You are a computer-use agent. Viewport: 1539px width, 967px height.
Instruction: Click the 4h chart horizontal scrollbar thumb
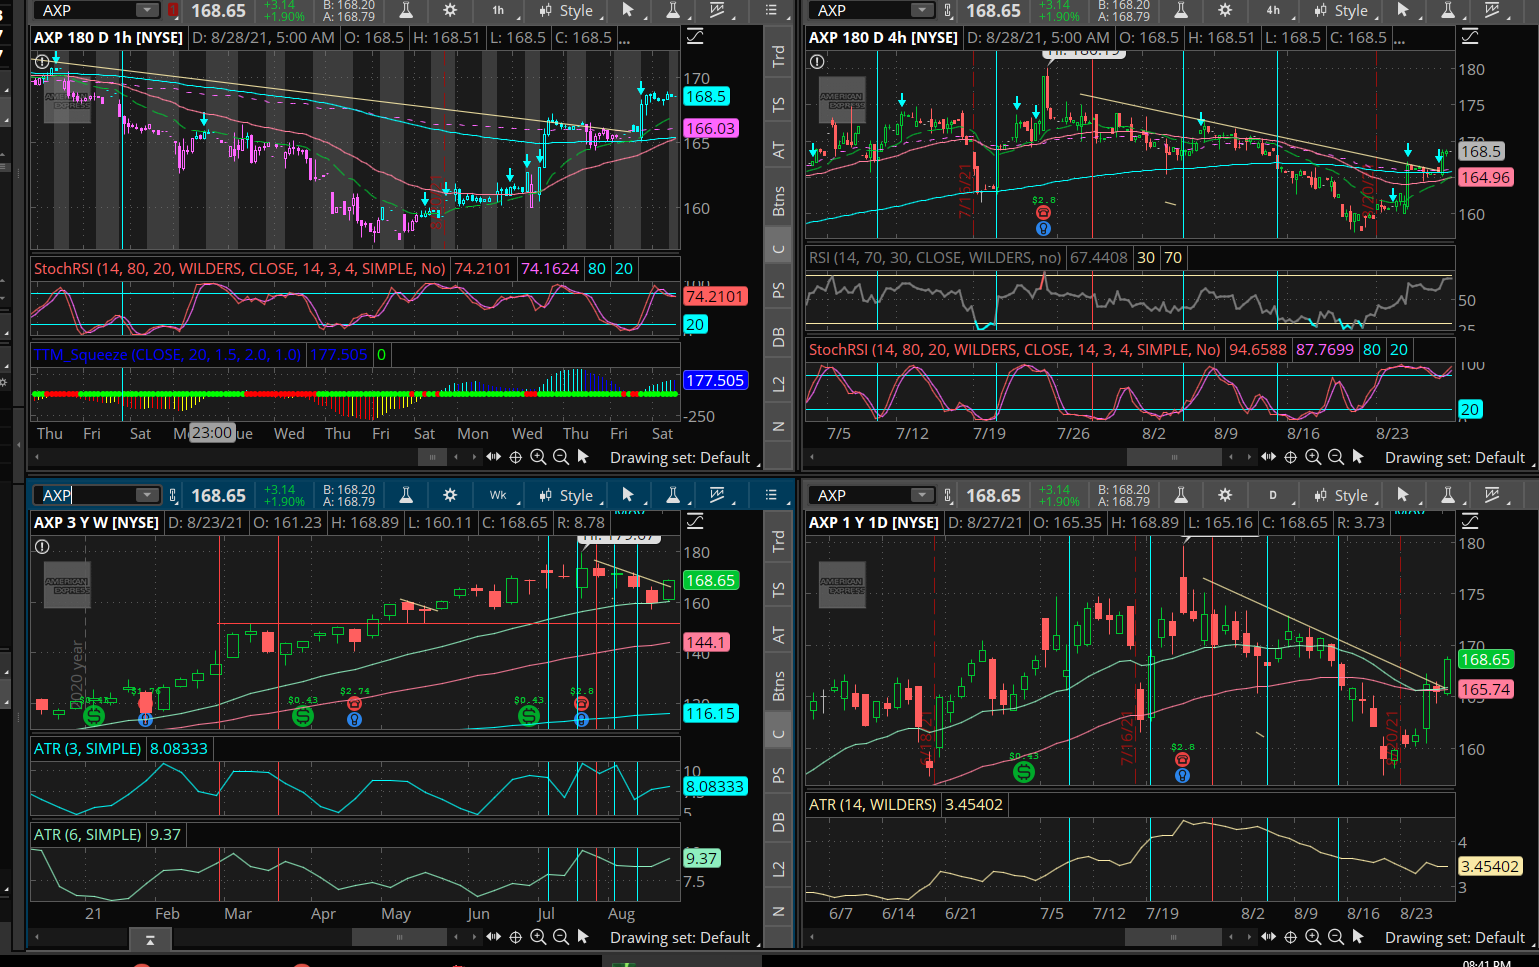tap(1174, 457)
